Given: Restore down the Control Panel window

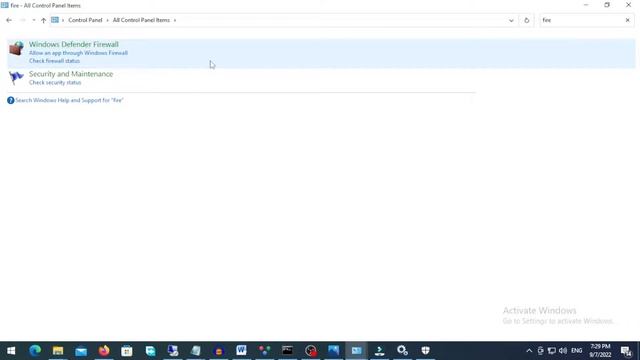Looking at the screenshot, I should click(607, 5).
